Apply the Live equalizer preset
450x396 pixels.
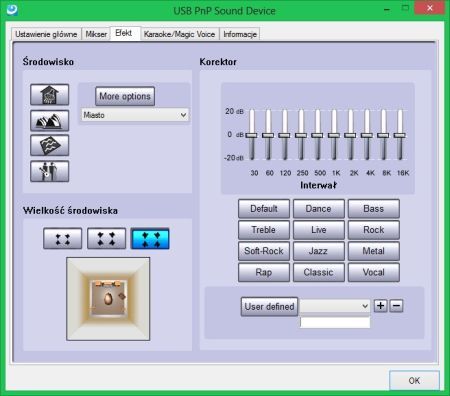click(319, 230)
